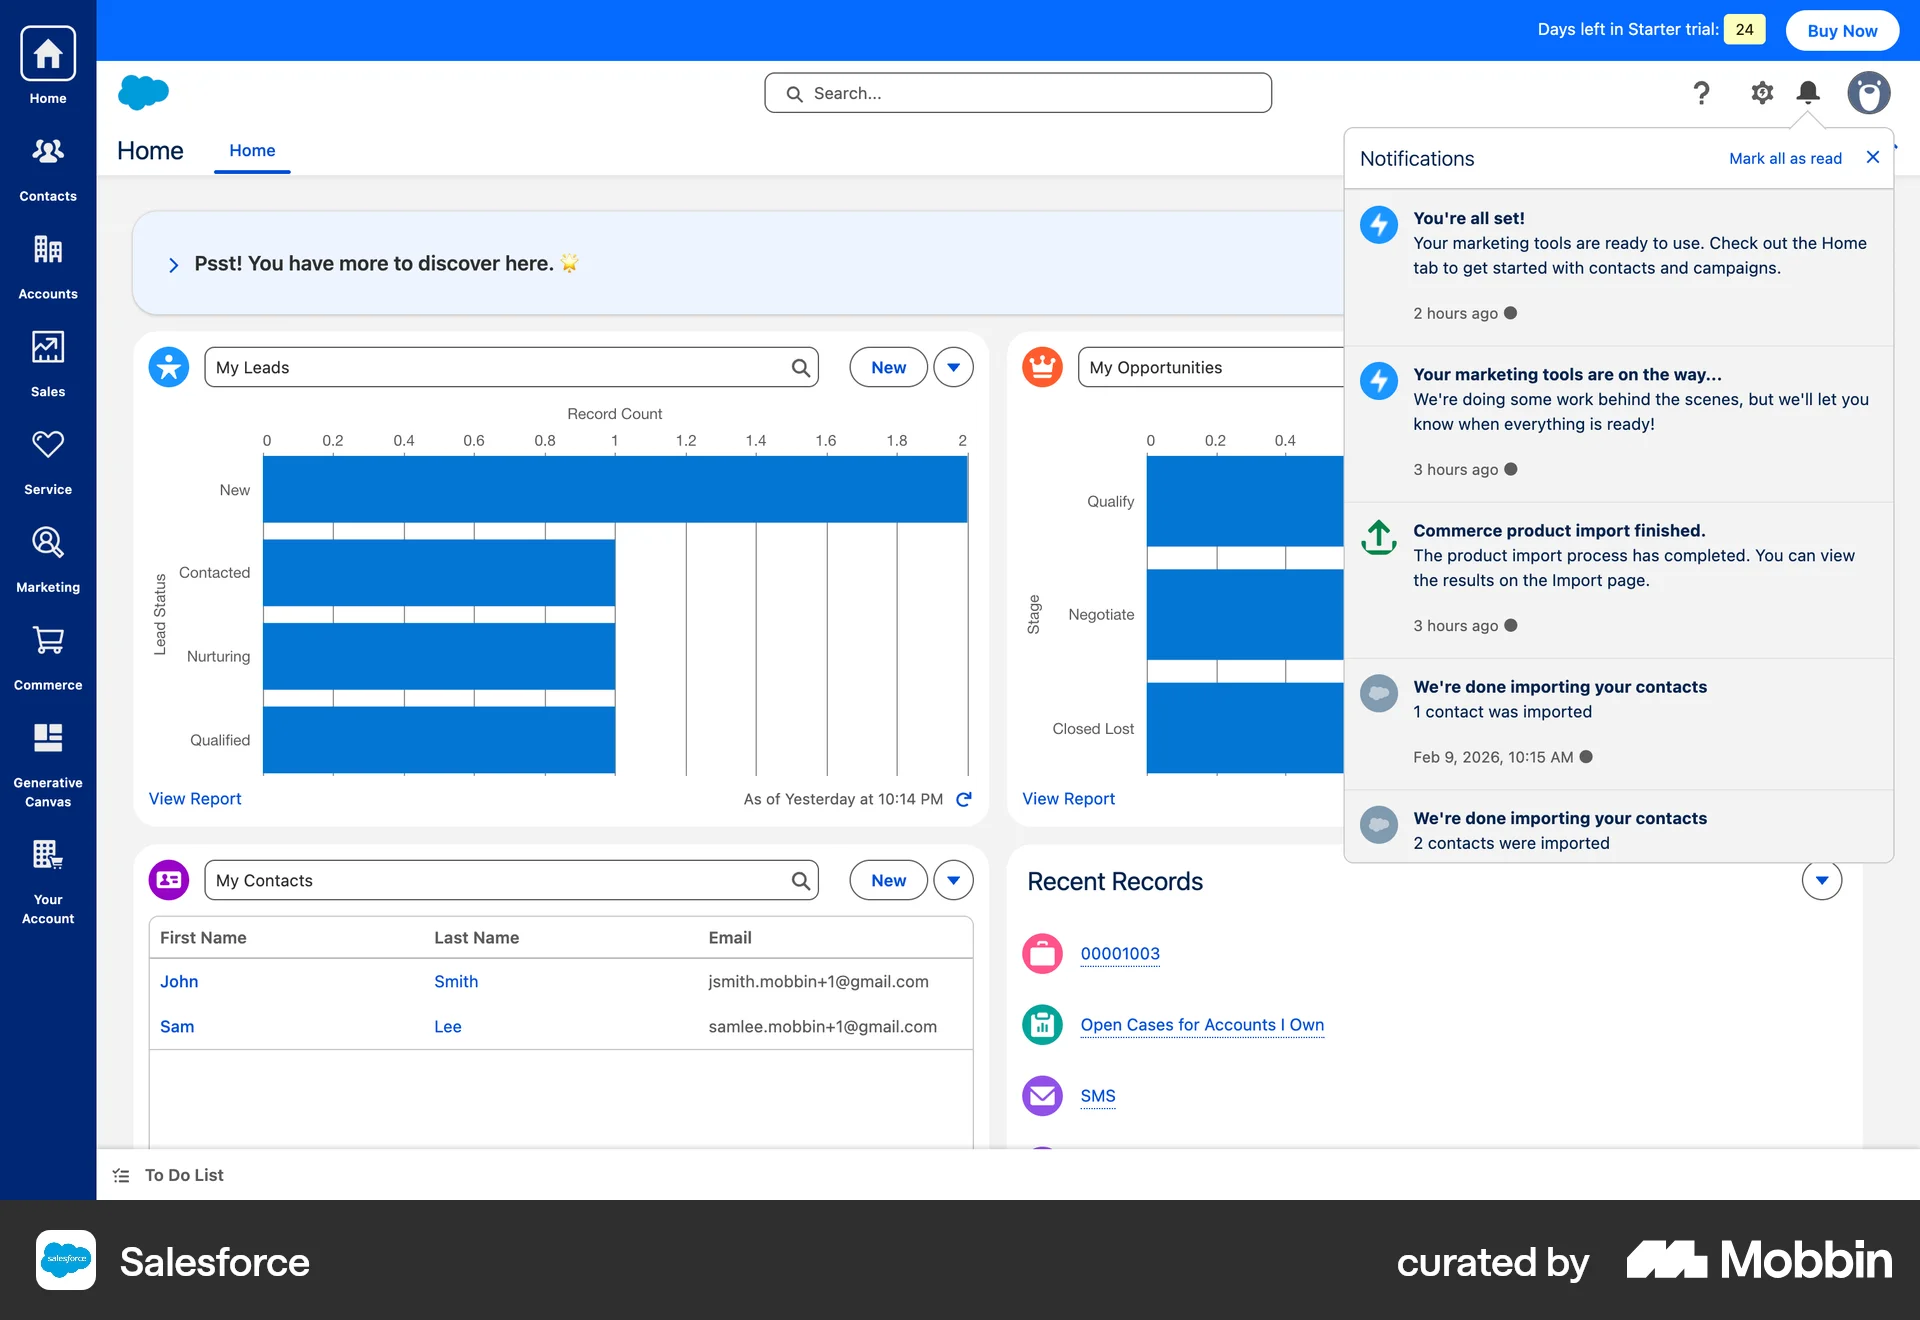Switch to the Home tab

pyautogui.click(x=252, y=151)
